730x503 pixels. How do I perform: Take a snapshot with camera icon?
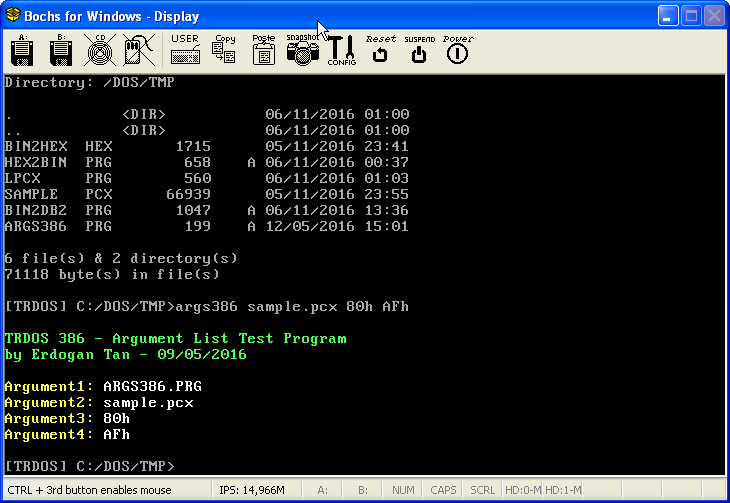pyautogui.click(x=303, y=49)
